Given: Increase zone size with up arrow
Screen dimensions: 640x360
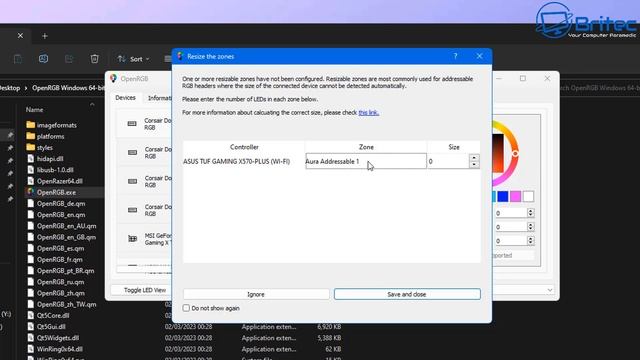Looking at the screenshot, I should 474,158.
